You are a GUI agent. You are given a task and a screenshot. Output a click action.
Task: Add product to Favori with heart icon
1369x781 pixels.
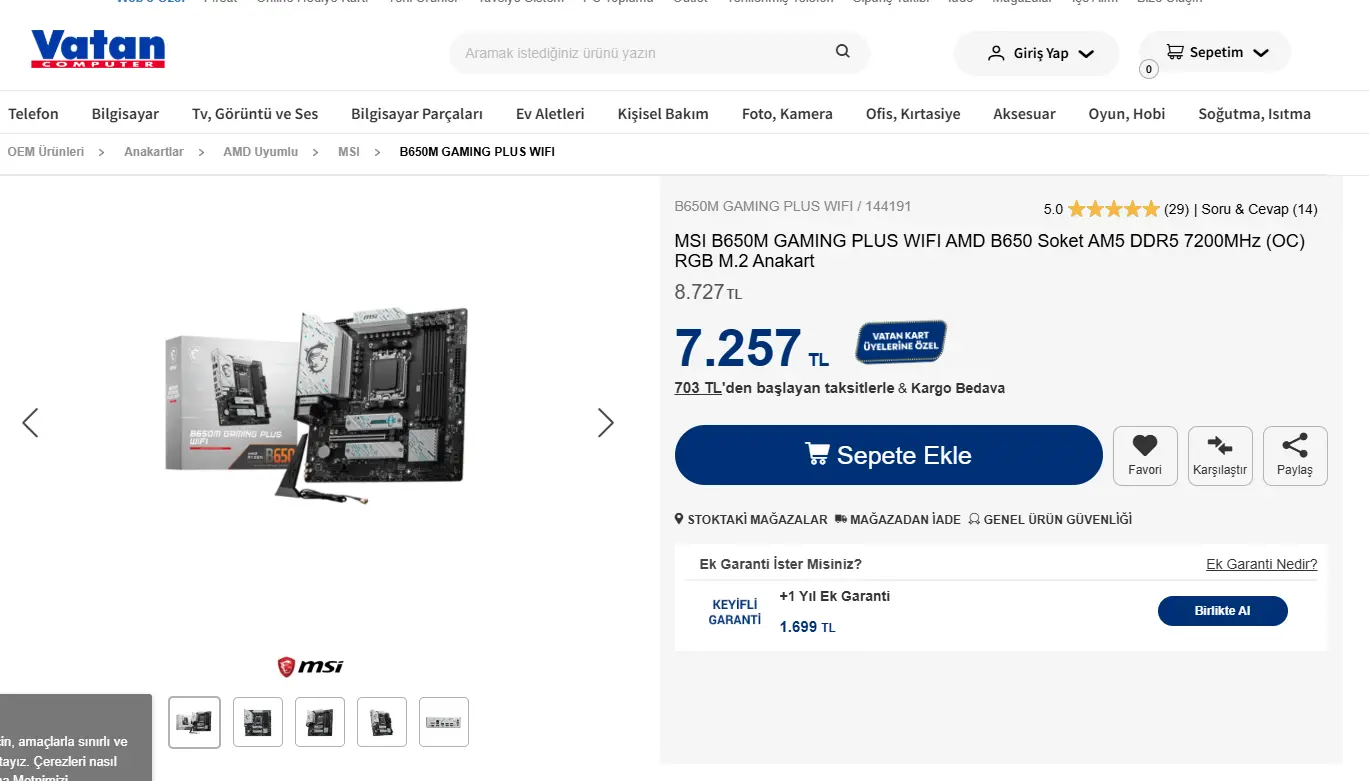[x=1145, y=456]
